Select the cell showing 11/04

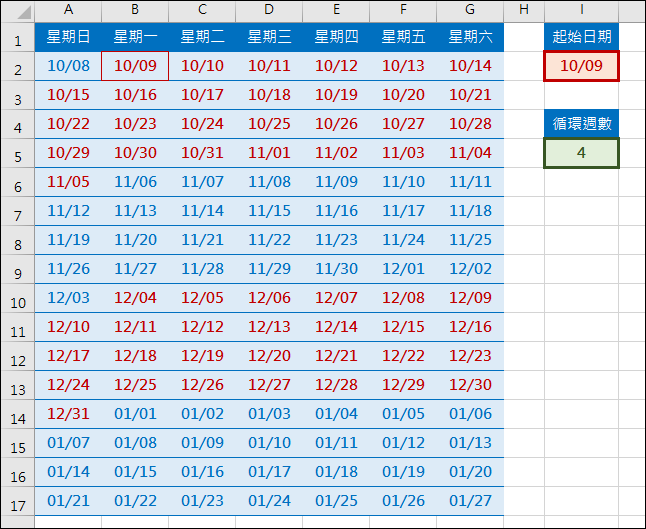click(470, 153)
